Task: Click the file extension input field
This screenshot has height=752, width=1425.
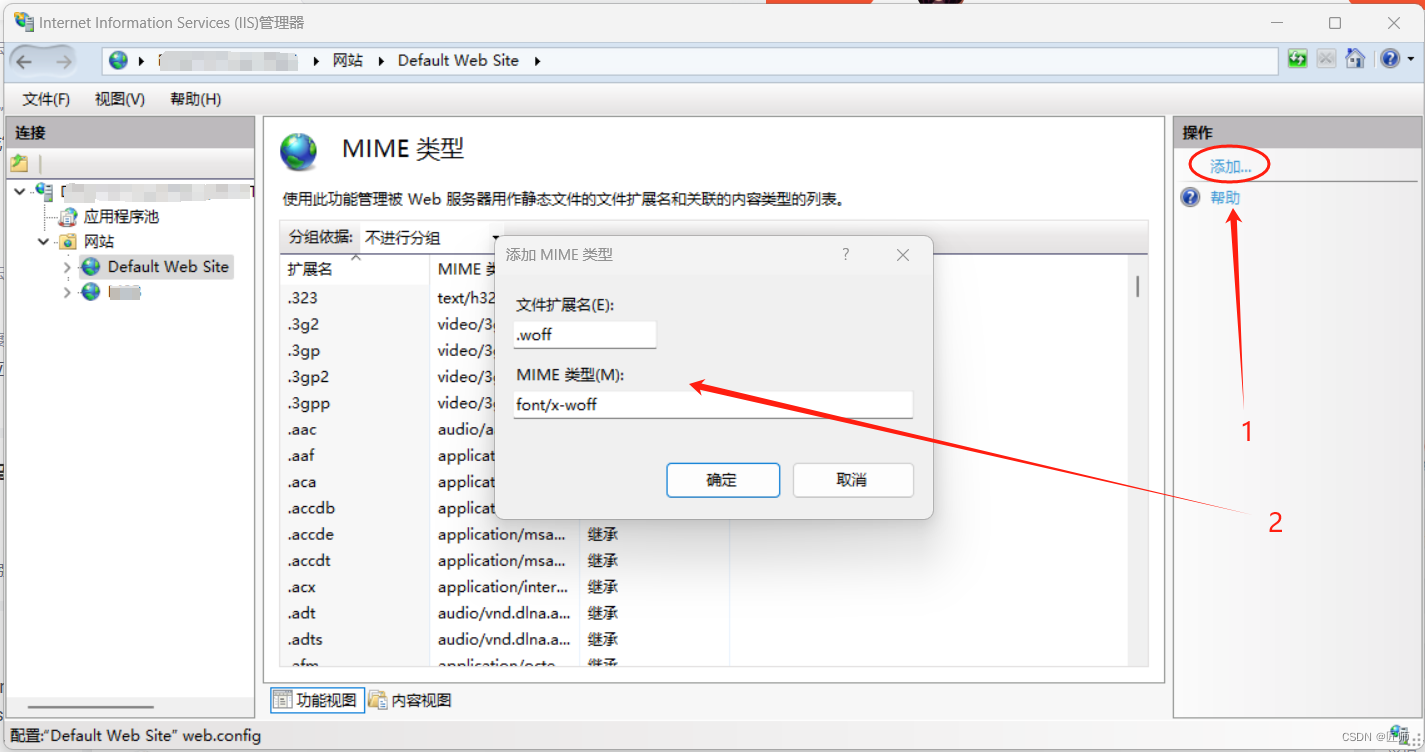Action: point(585,335)
